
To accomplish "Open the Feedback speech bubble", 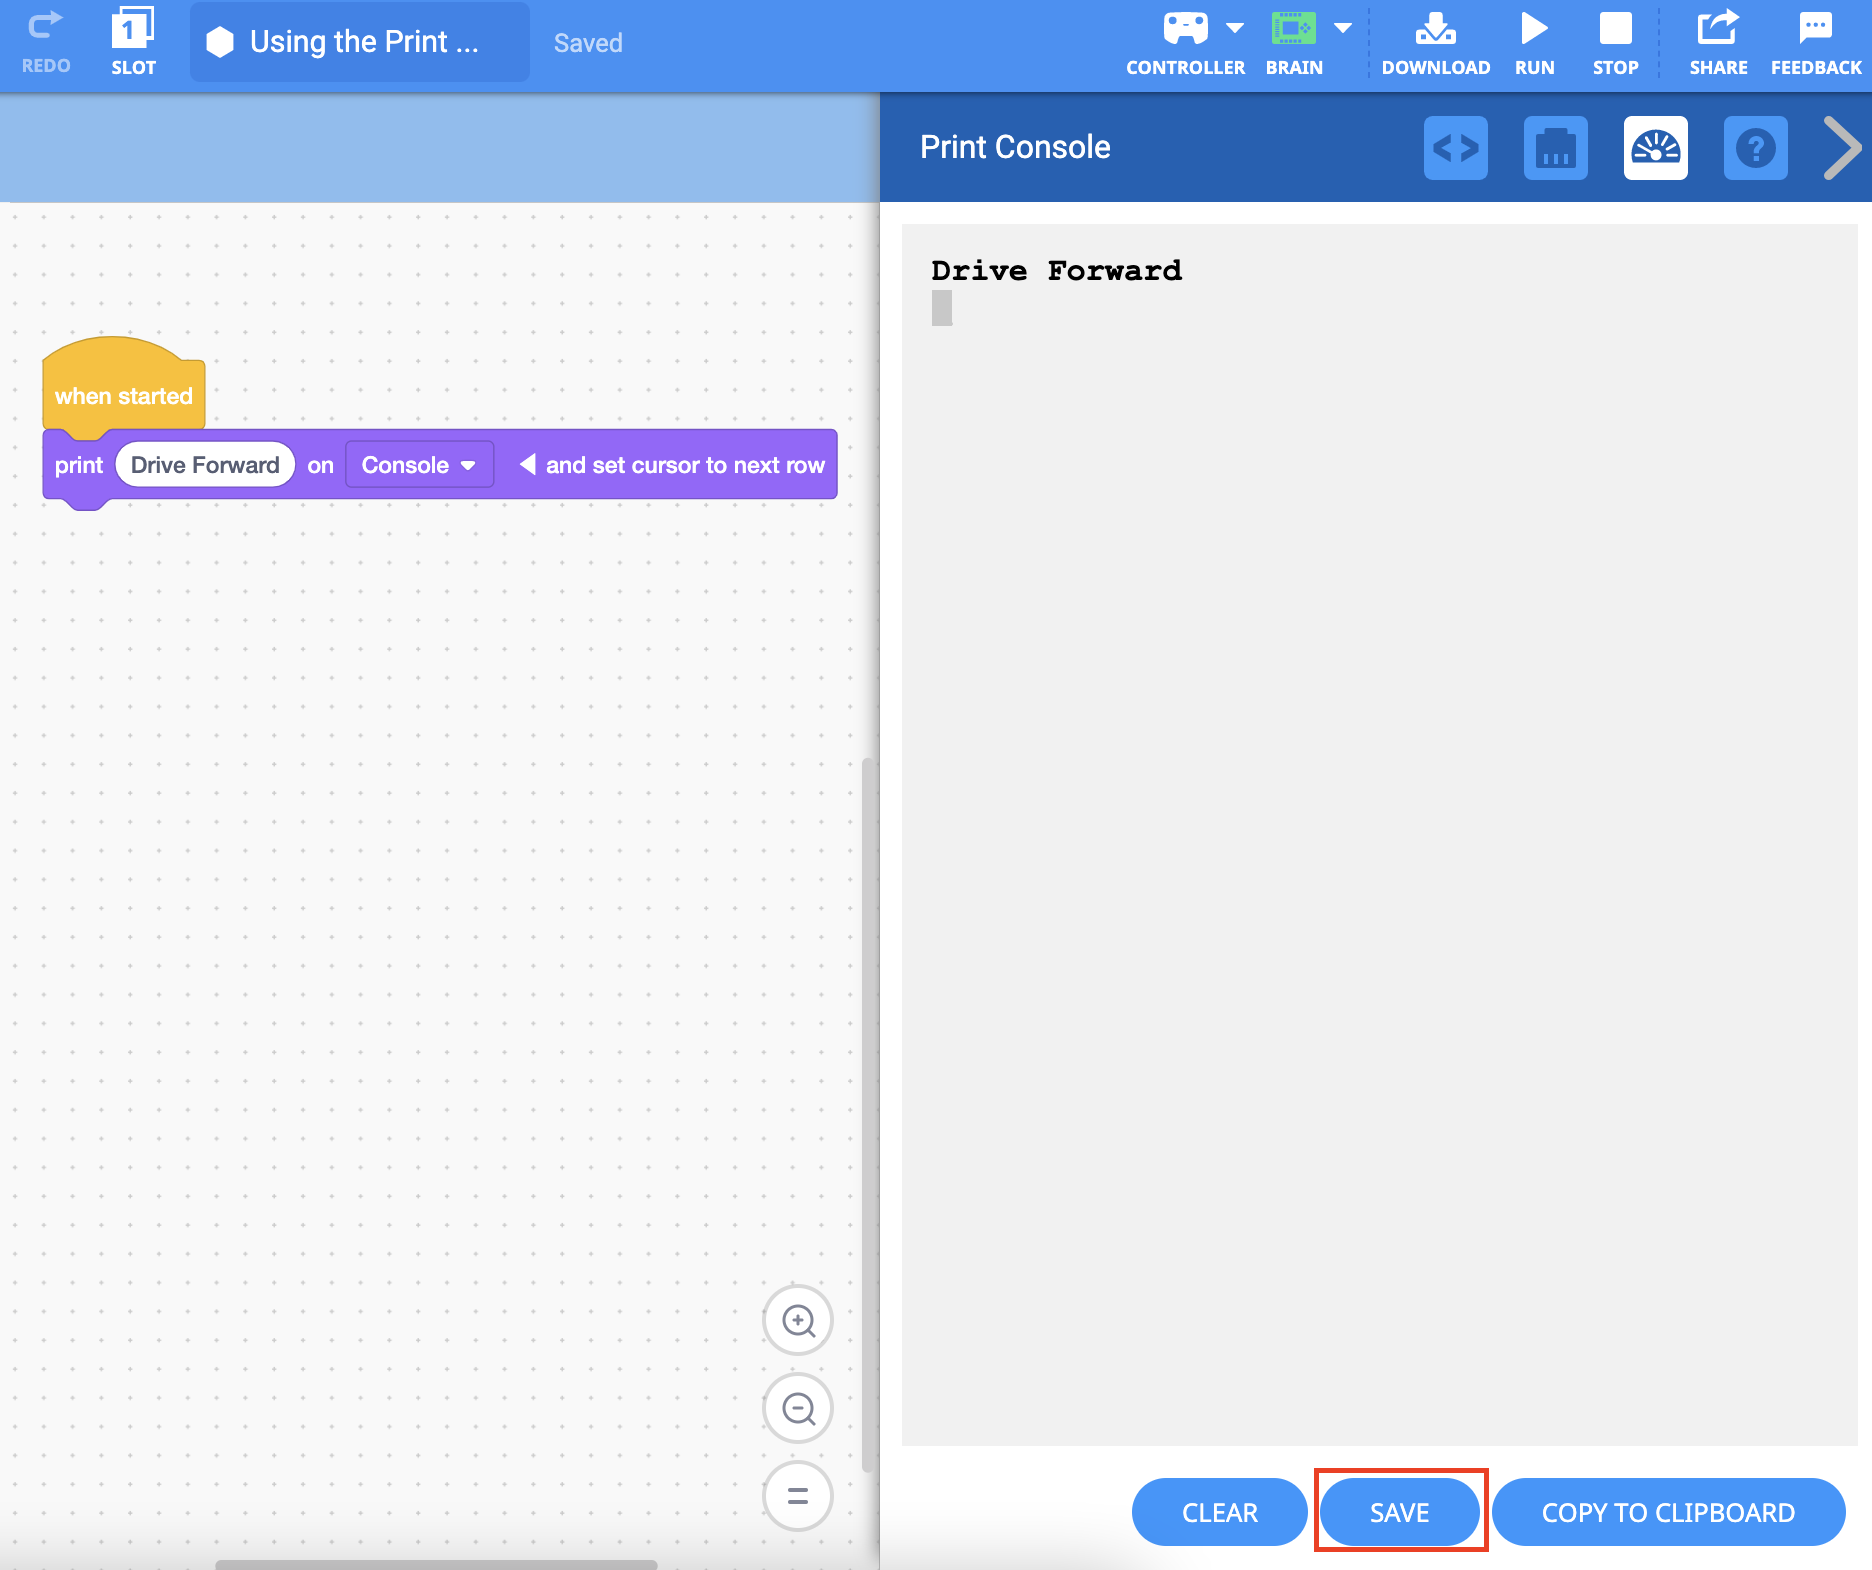I will pyautogui.click(x=1815, y=29).
